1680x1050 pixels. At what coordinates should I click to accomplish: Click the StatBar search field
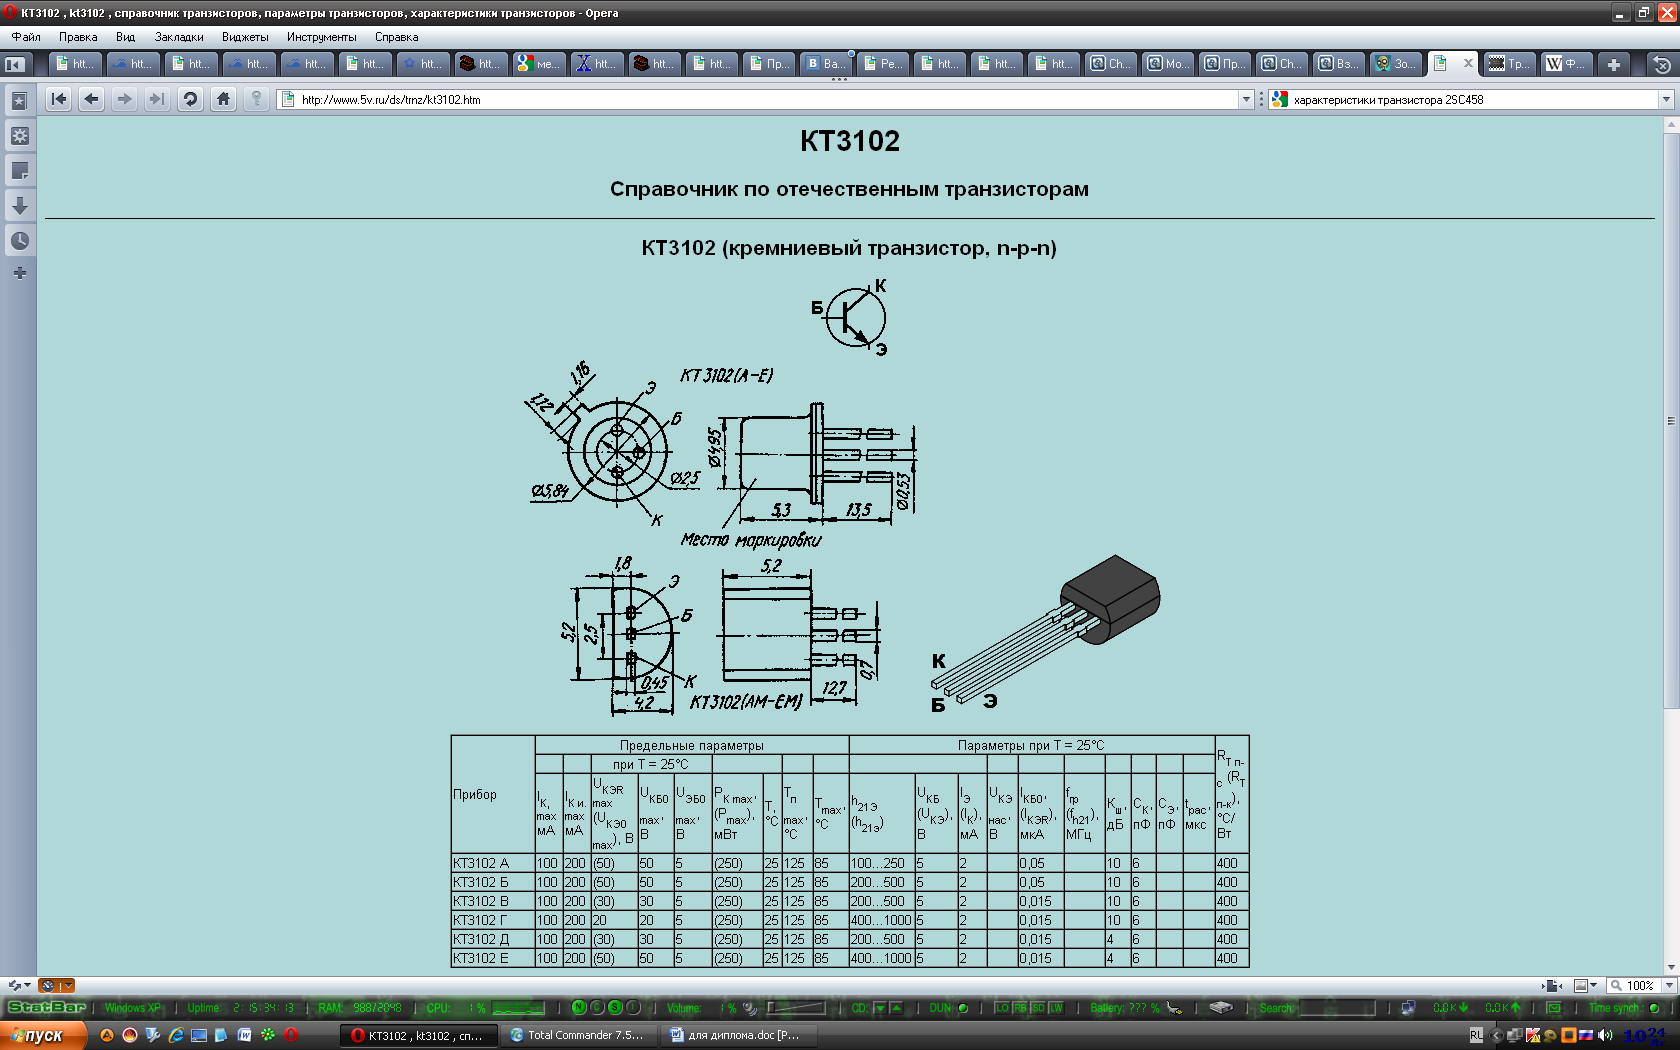(1336, 1007)
